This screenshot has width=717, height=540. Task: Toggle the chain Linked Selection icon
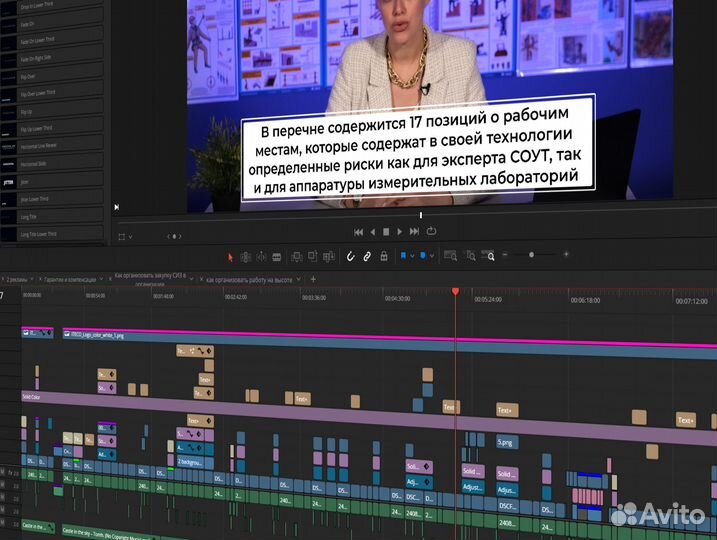(x=367, y=257)
